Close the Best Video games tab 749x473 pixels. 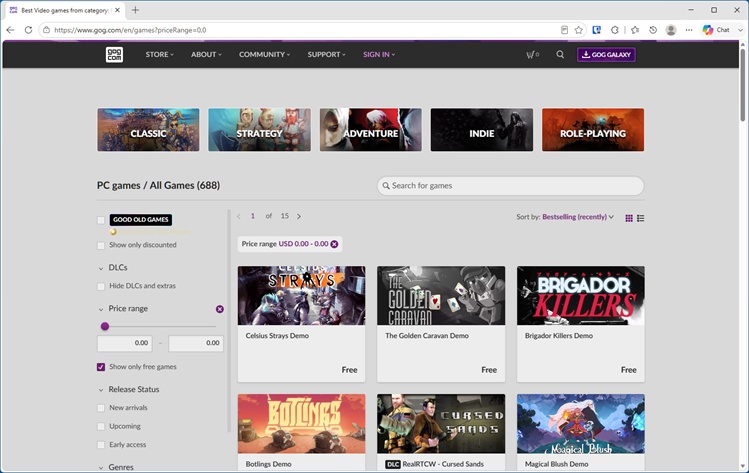pyautogui.click(x=118, y=10)
